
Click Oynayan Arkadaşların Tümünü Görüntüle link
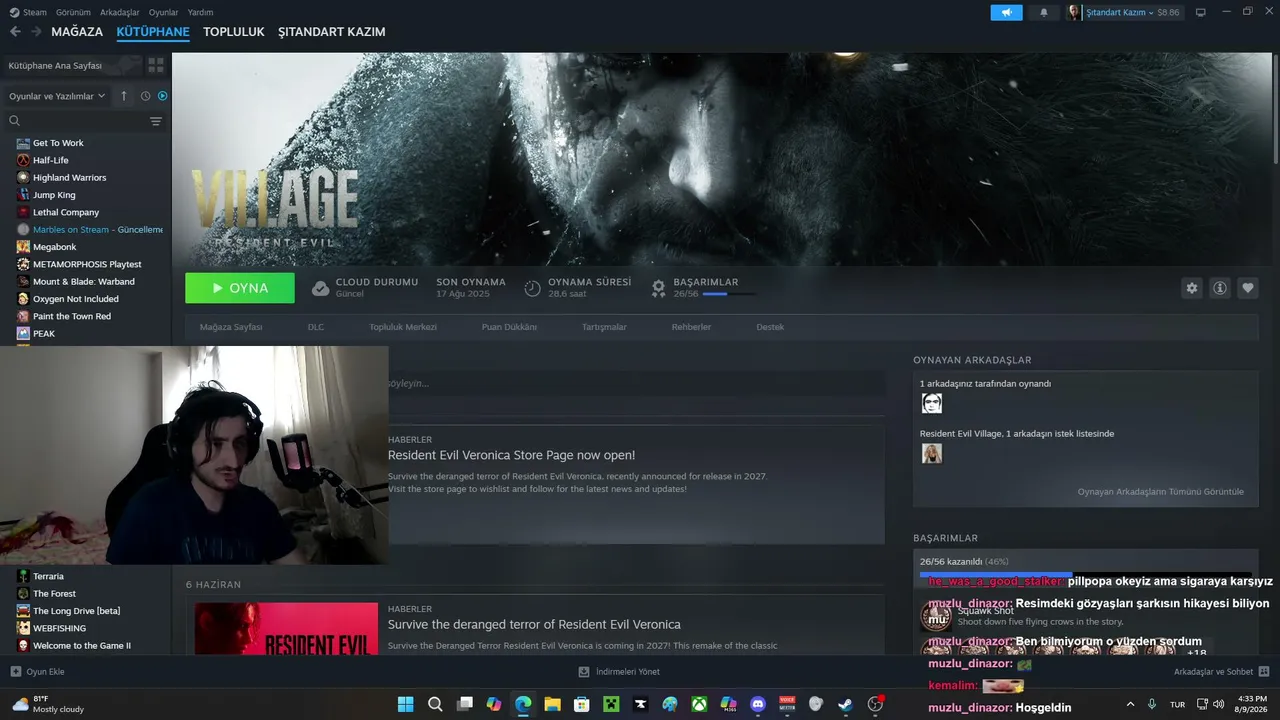tap(1161, 492)
